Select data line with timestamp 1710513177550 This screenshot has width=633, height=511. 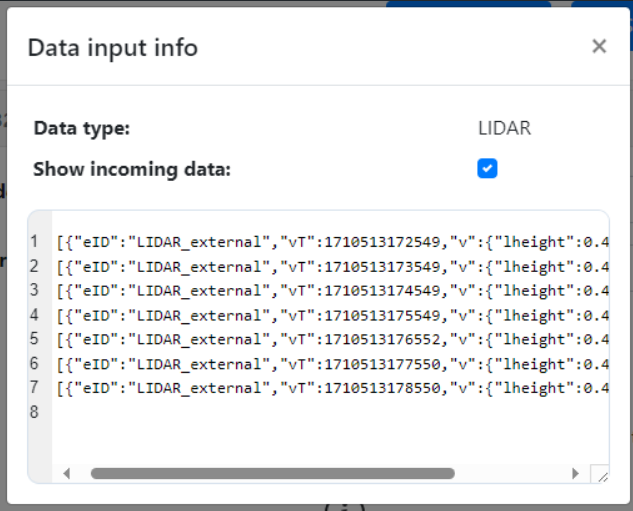click(330, 363)
